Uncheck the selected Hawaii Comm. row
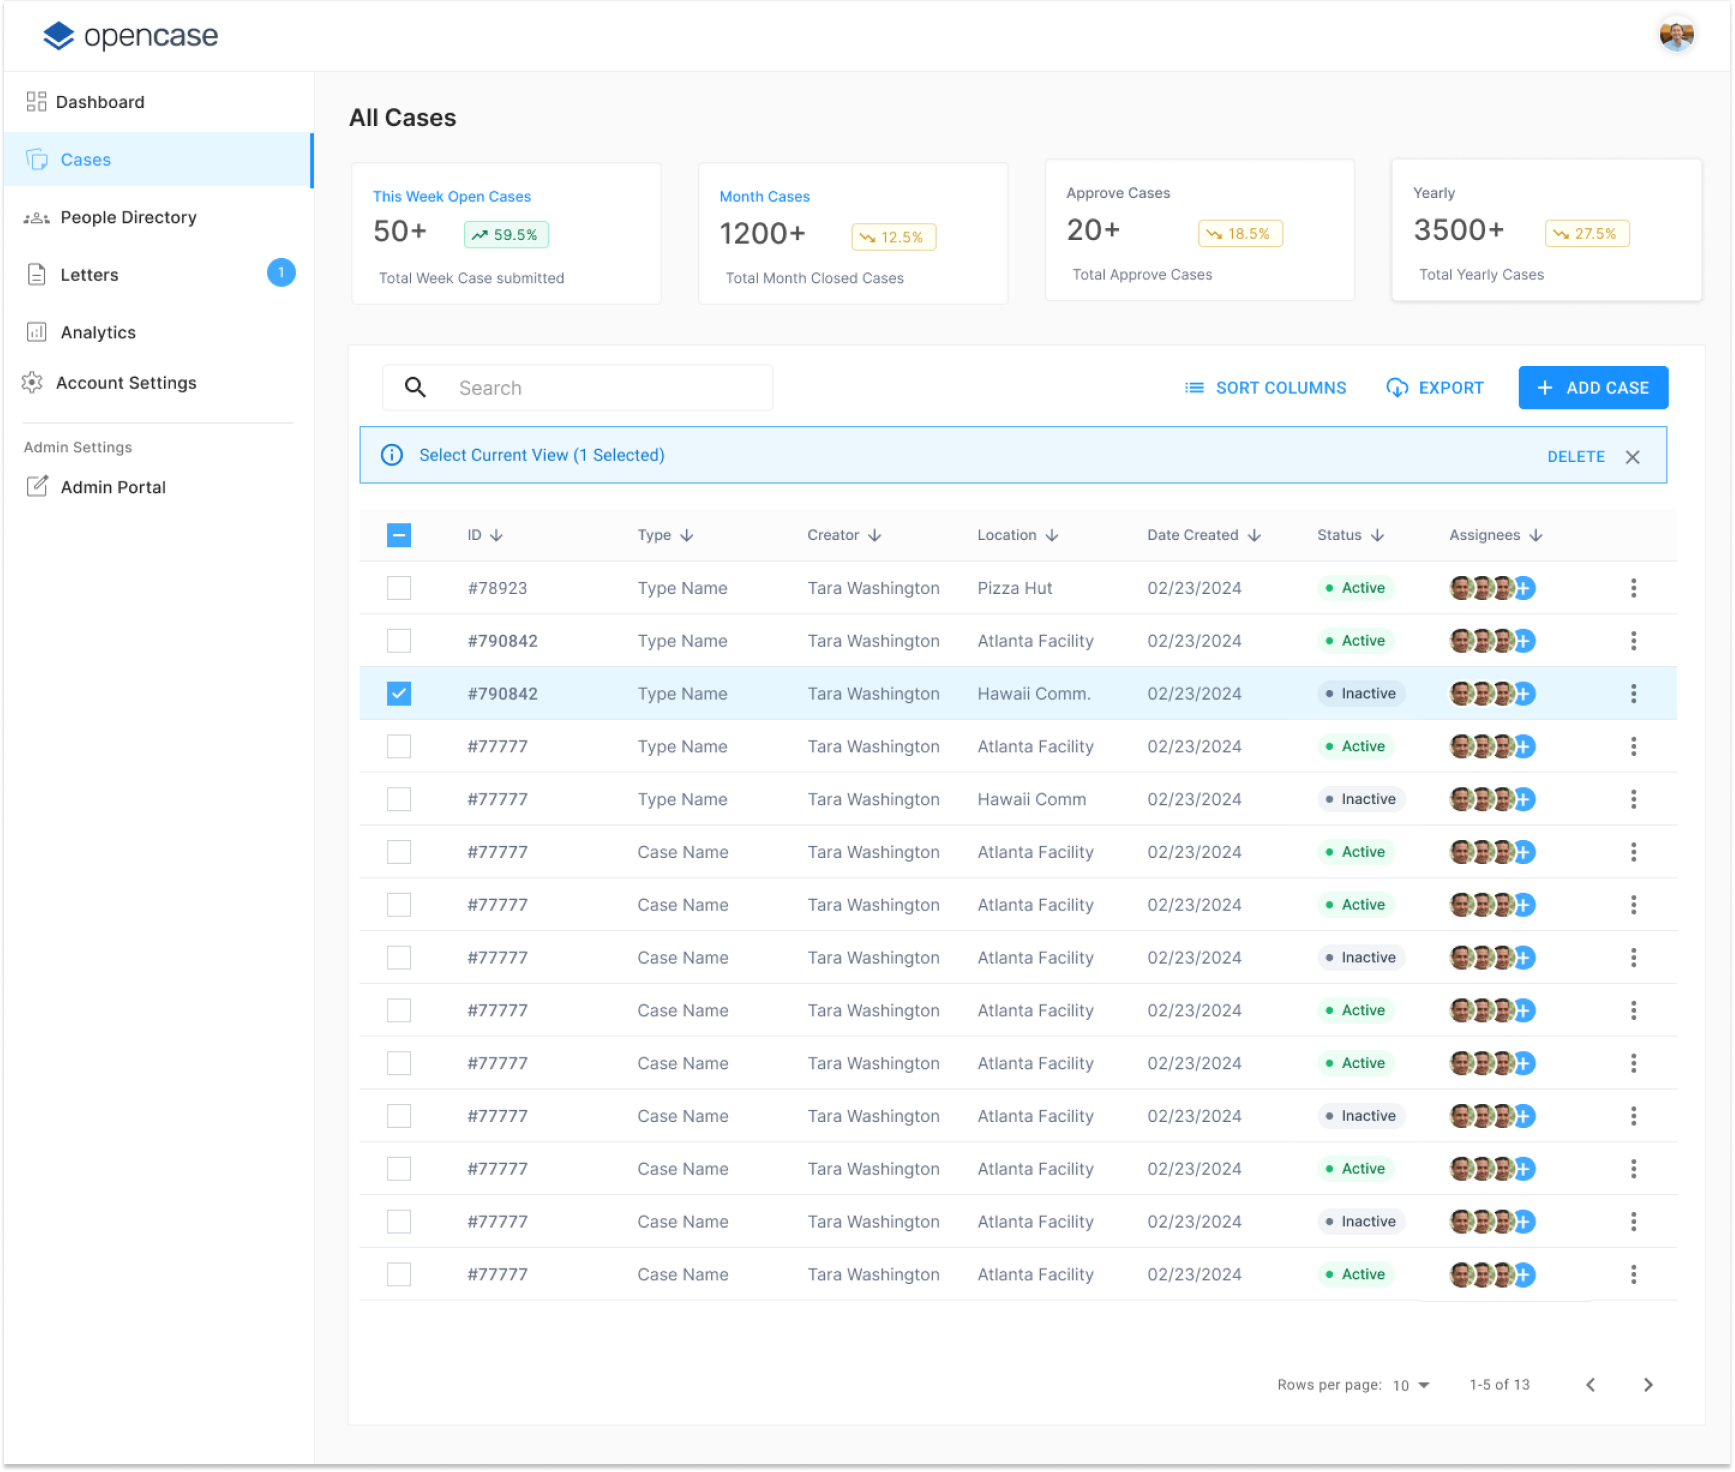1735x1472 pixels. (x=399, y=693)
